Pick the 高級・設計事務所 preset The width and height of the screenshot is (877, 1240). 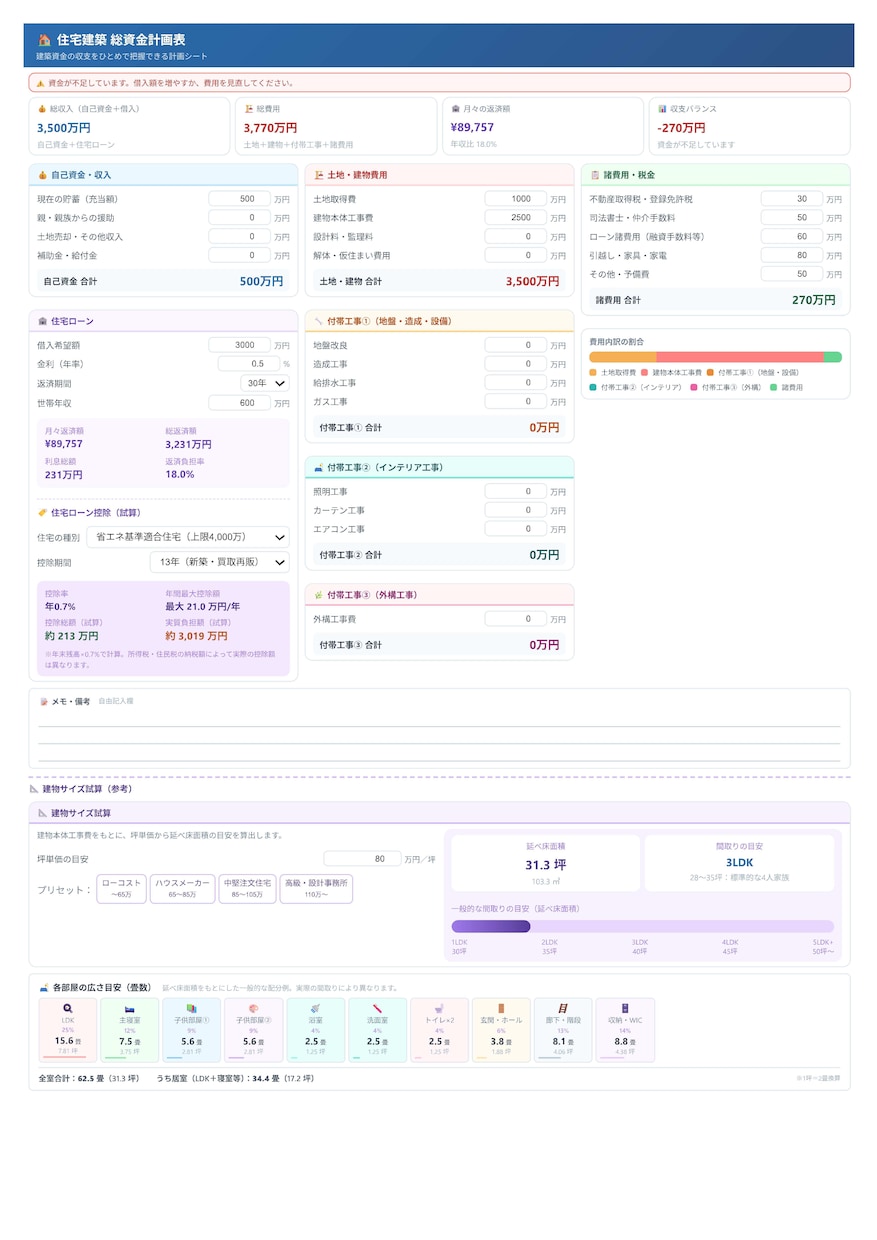[316, 889]
